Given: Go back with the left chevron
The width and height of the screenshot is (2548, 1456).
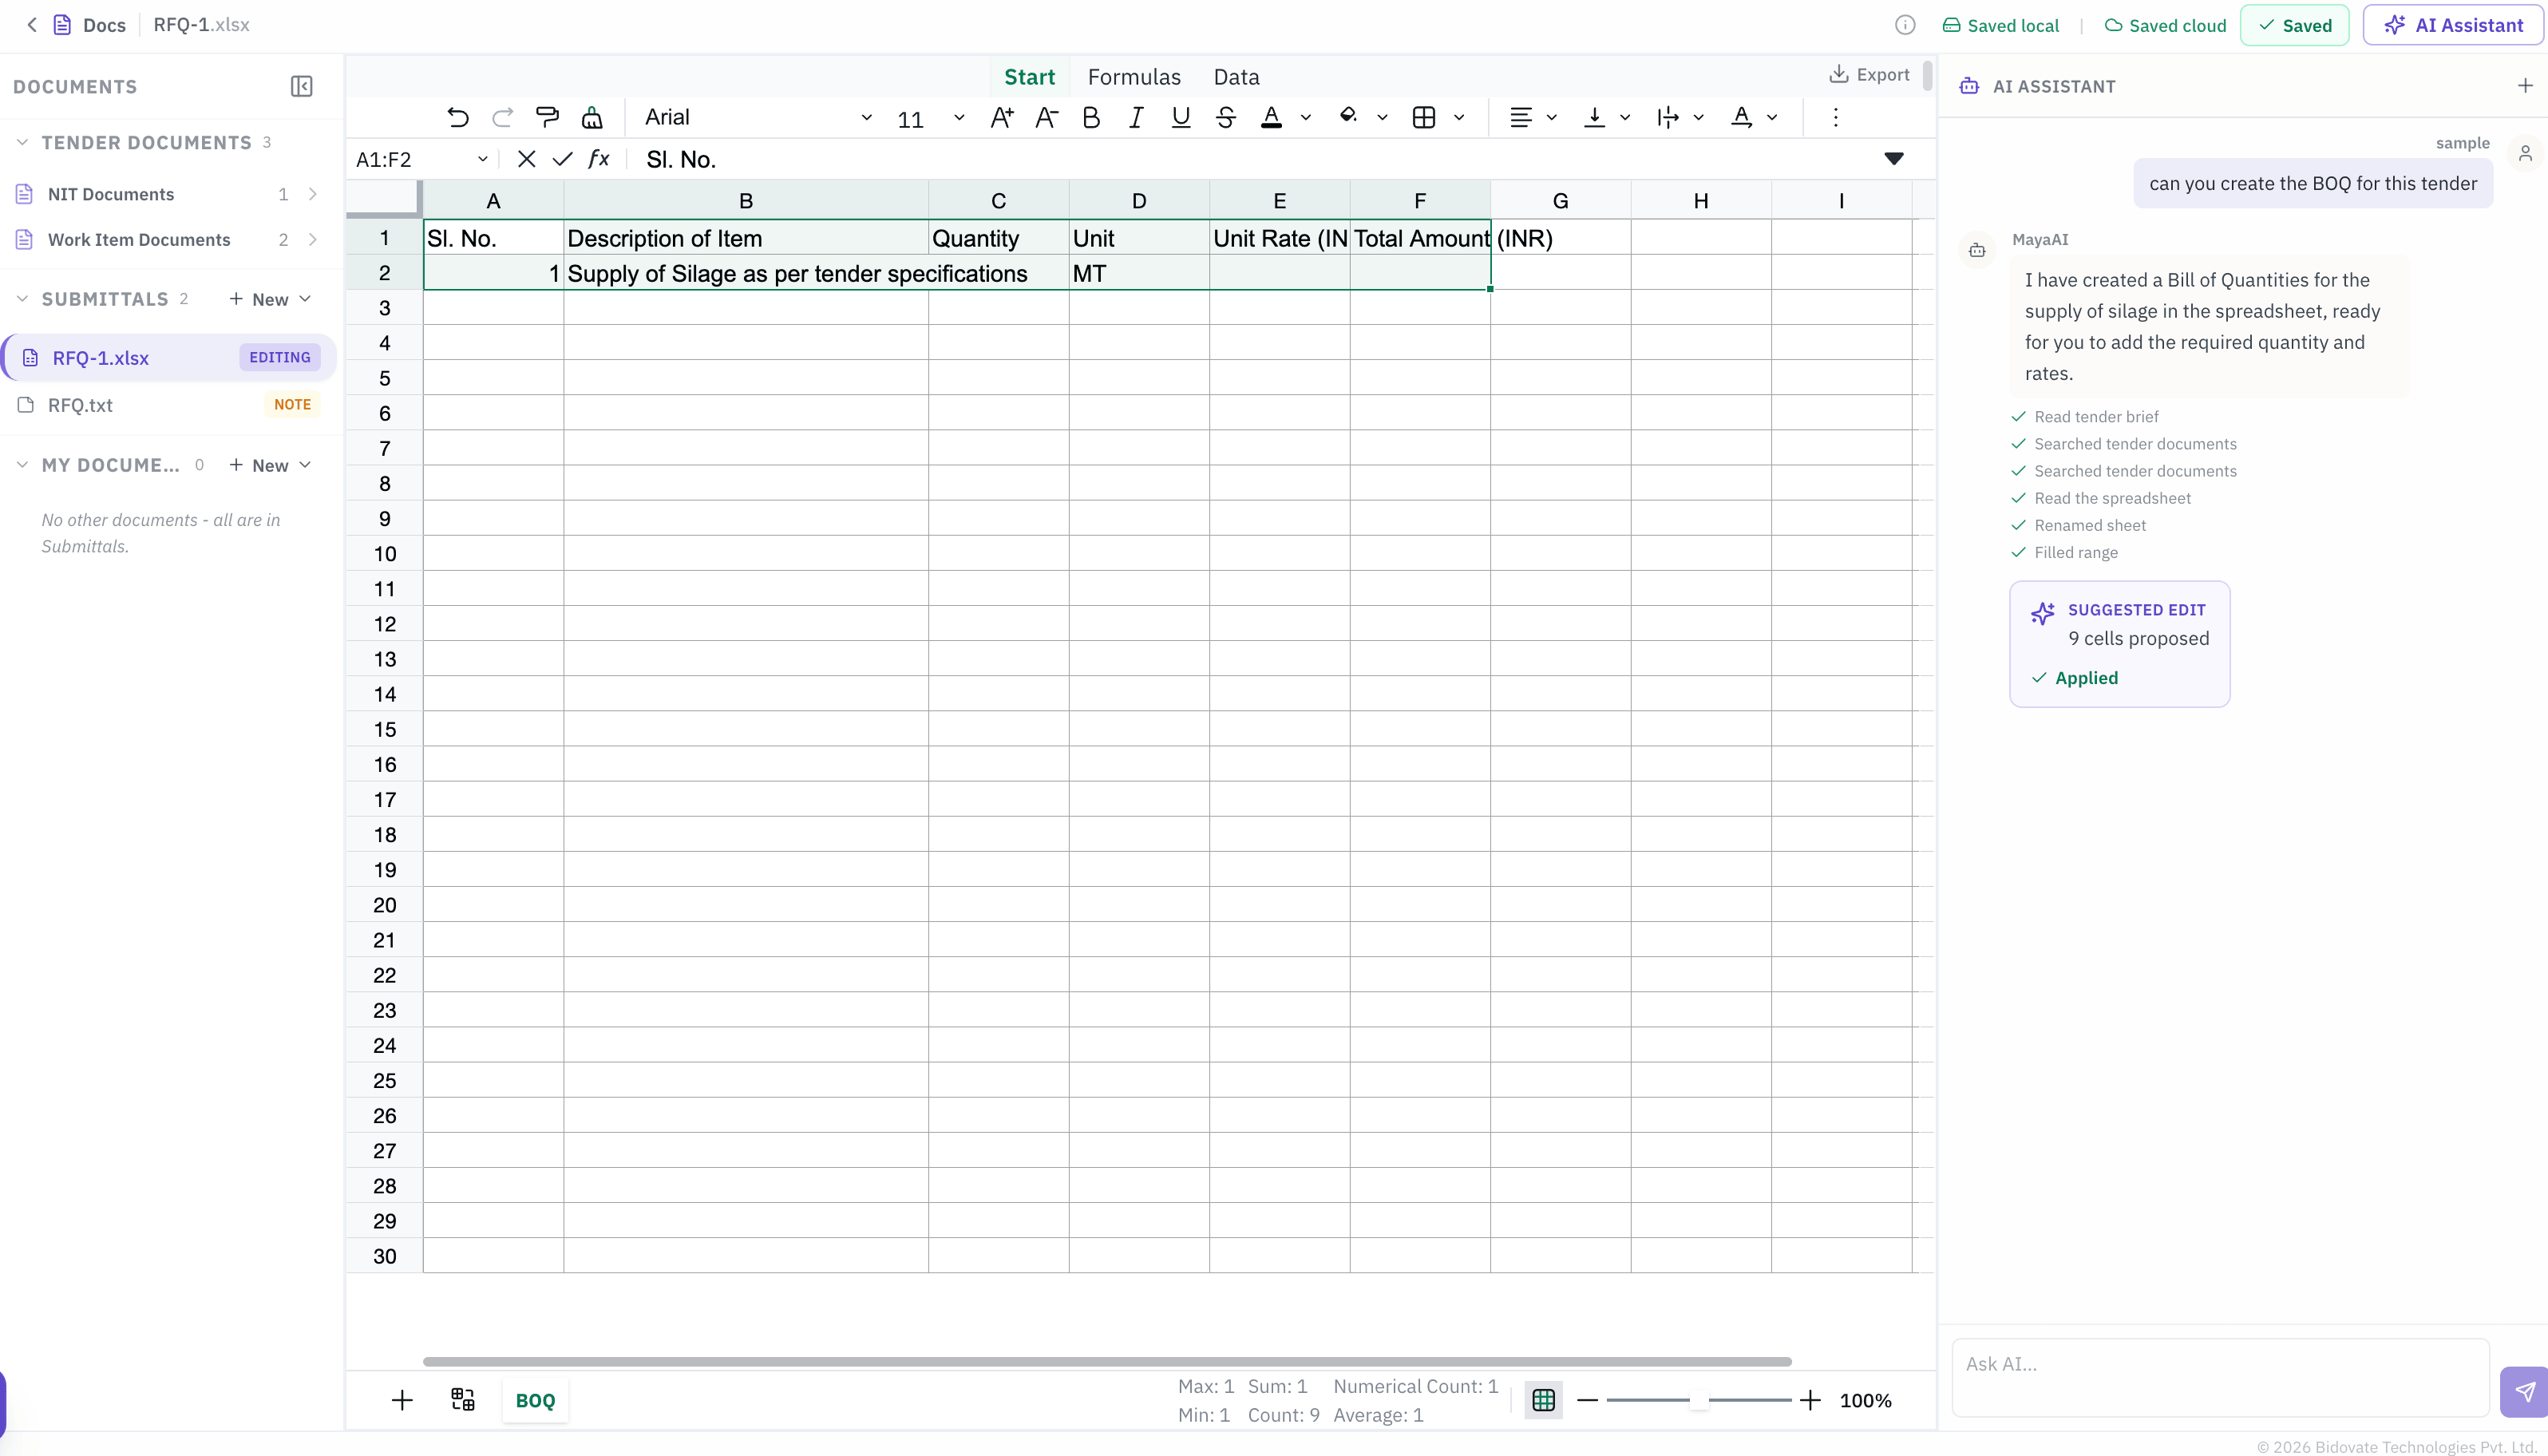Looking at the screenshot, I should [x=32, y=25].
